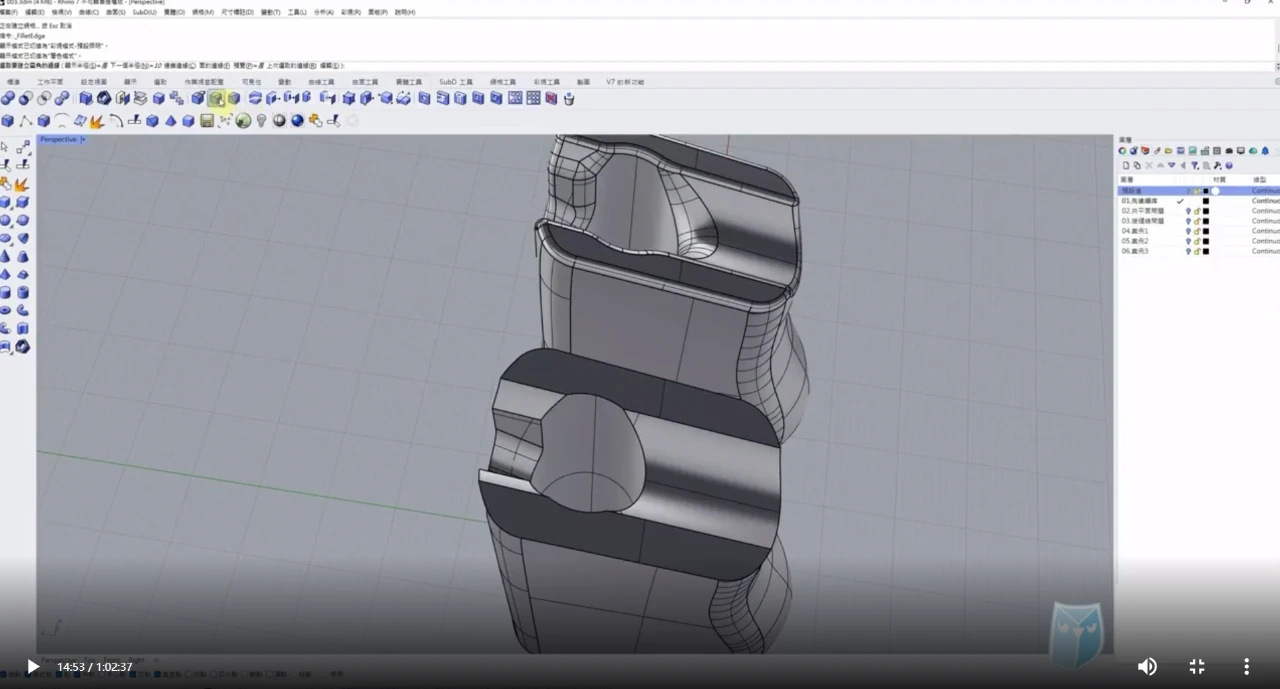Click the floppy disk save icon
Image resolution: width=1280 pixels, height=689 pixels.
(207, 121)
